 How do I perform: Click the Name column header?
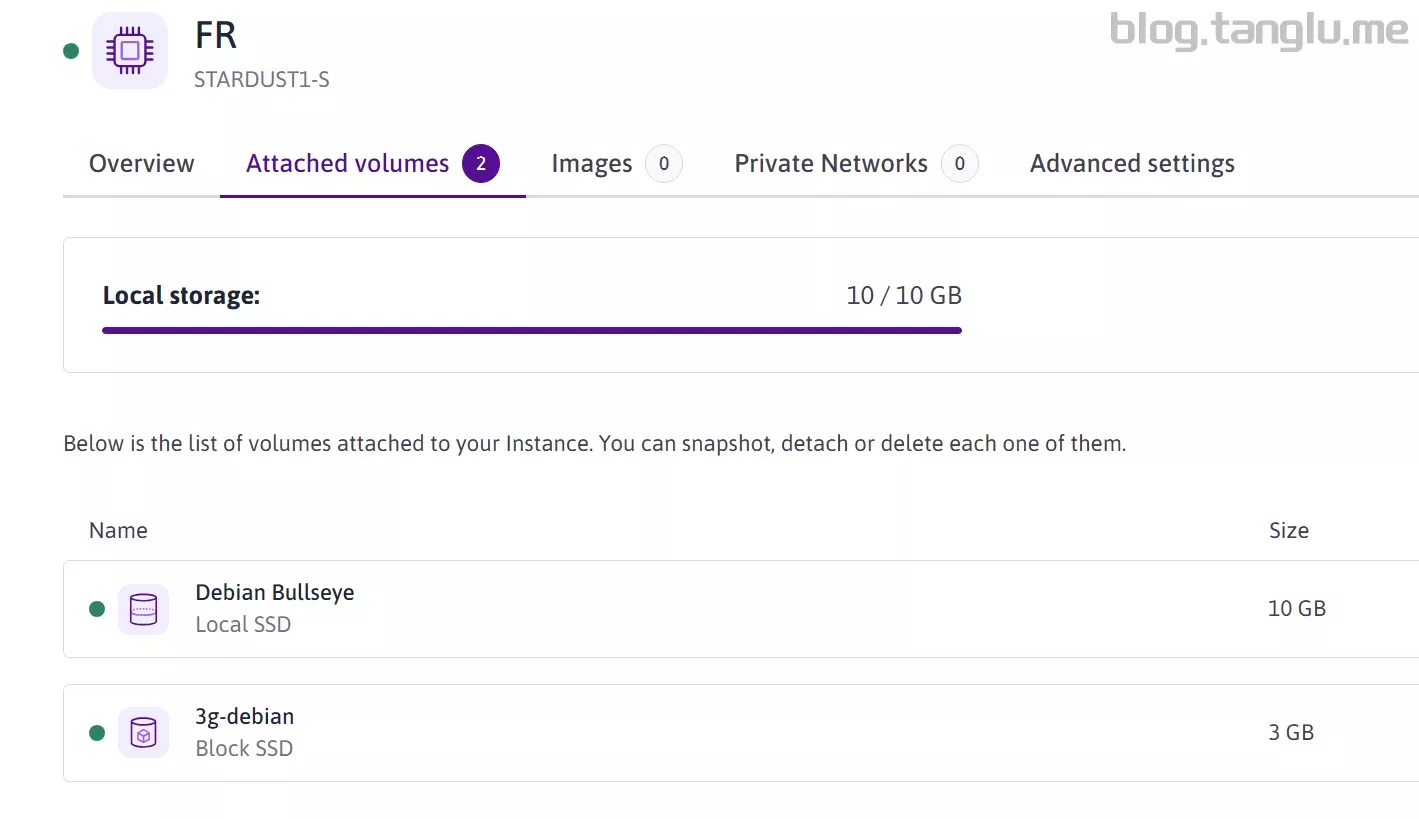click(118, 531)
